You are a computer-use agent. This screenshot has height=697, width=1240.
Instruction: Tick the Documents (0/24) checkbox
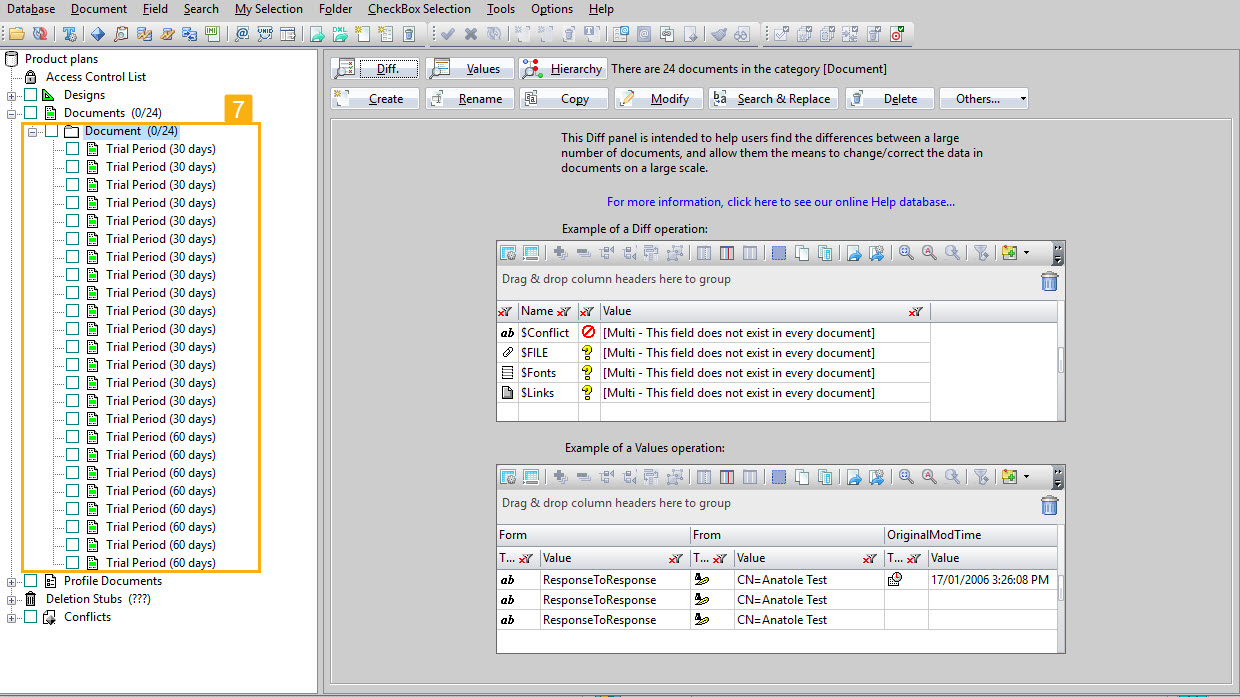pos(31,113)
